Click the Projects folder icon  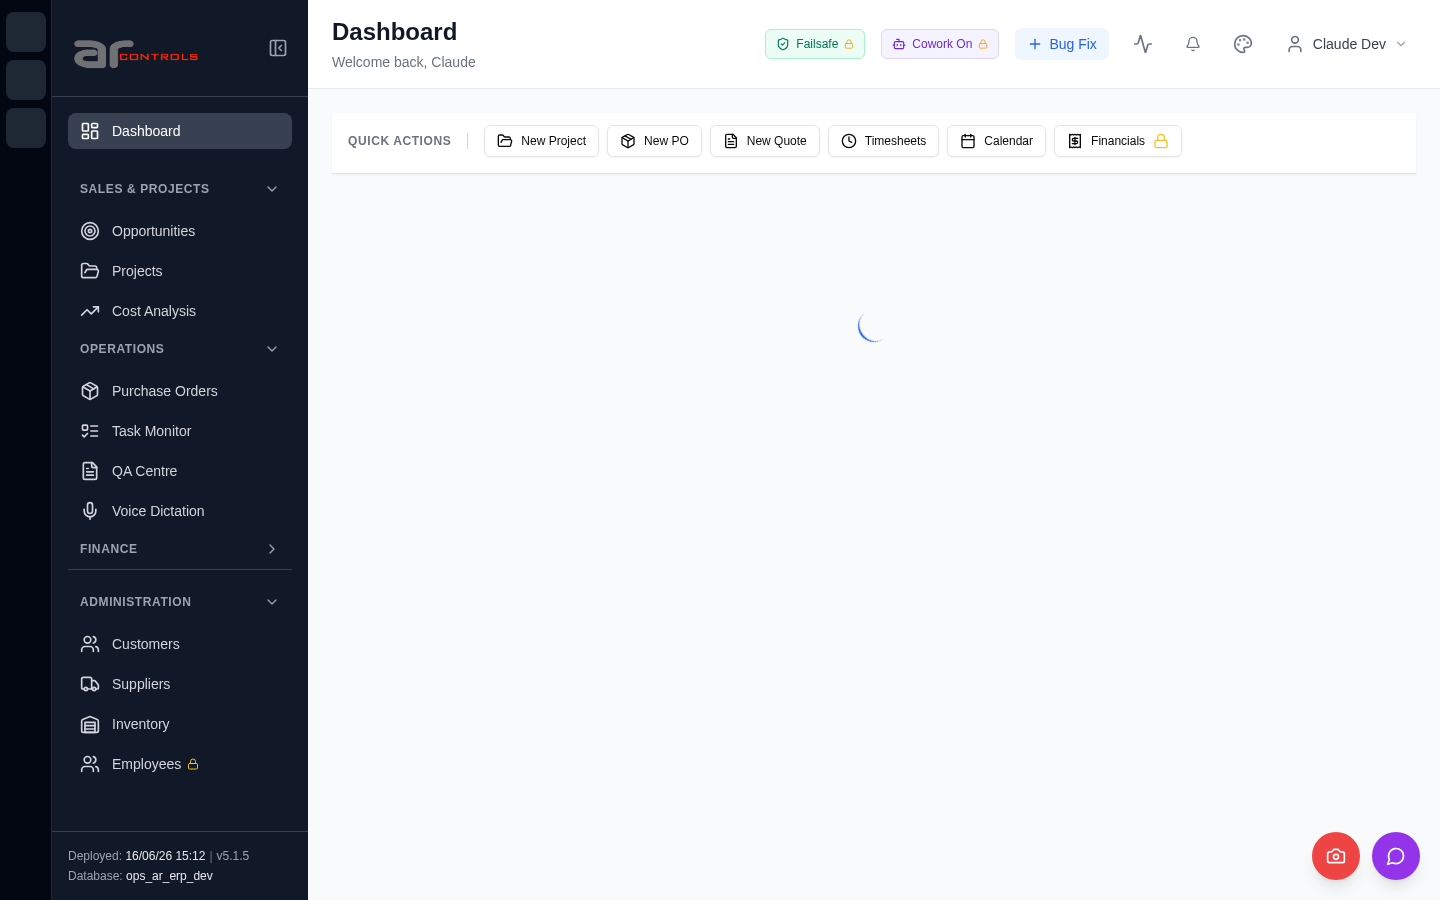tap(90, 271)
